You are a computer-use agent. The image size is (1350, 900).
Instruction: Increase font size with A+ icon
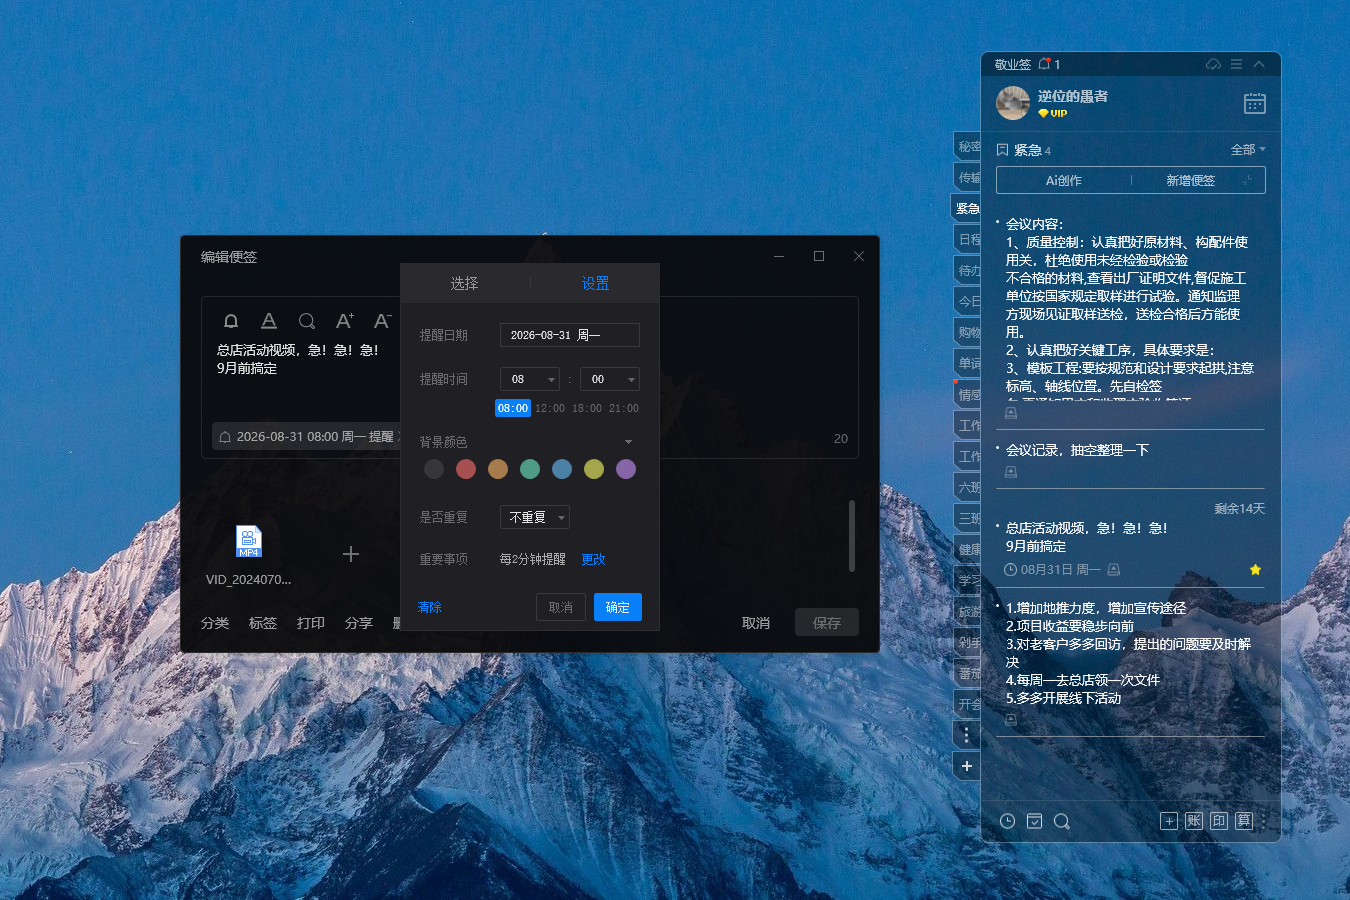(x=344, y=321)
